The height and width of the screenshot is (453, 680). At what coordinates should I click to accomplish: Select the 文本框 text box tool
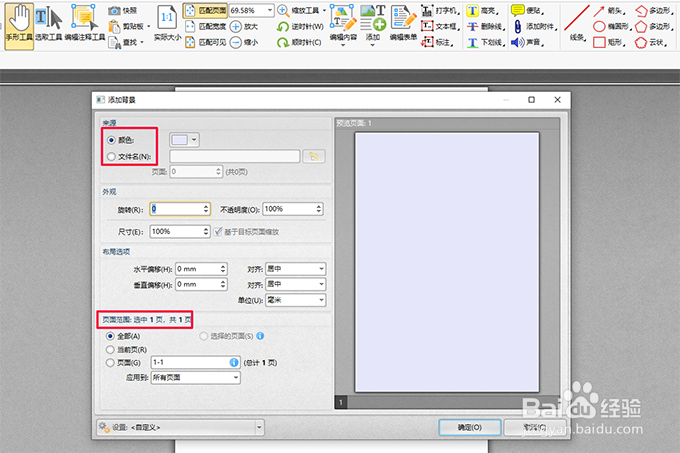440,26
